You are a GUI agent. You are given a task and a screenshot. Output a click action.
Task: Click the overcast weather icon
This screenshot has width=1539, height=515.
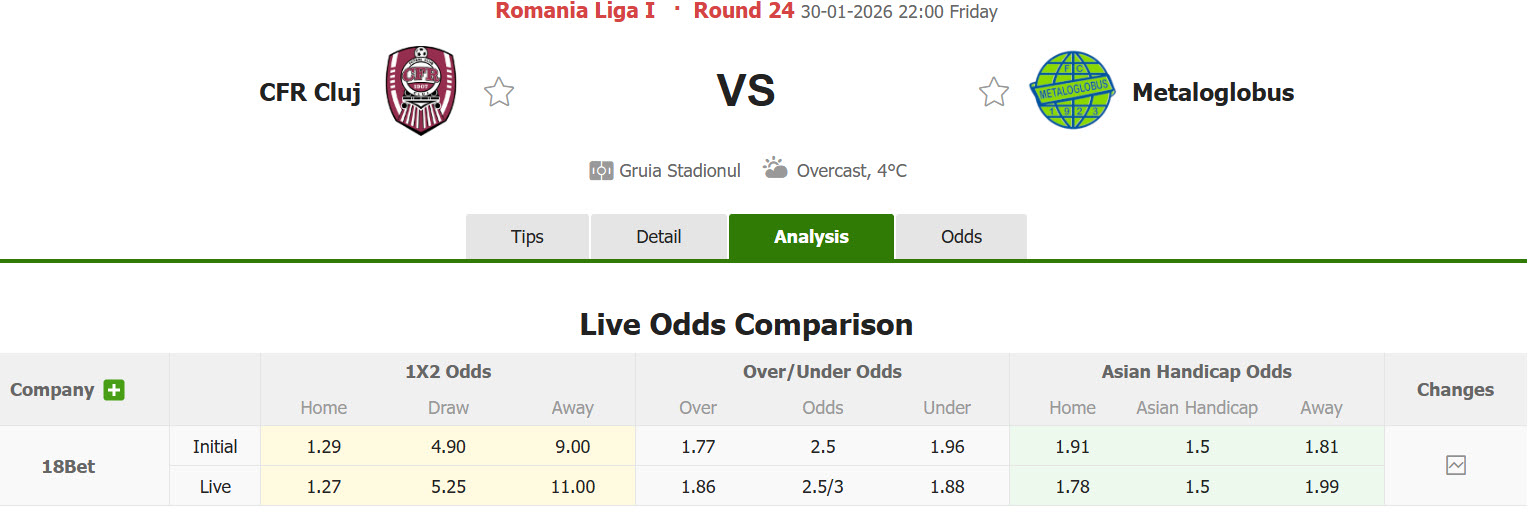coord(775,168)
